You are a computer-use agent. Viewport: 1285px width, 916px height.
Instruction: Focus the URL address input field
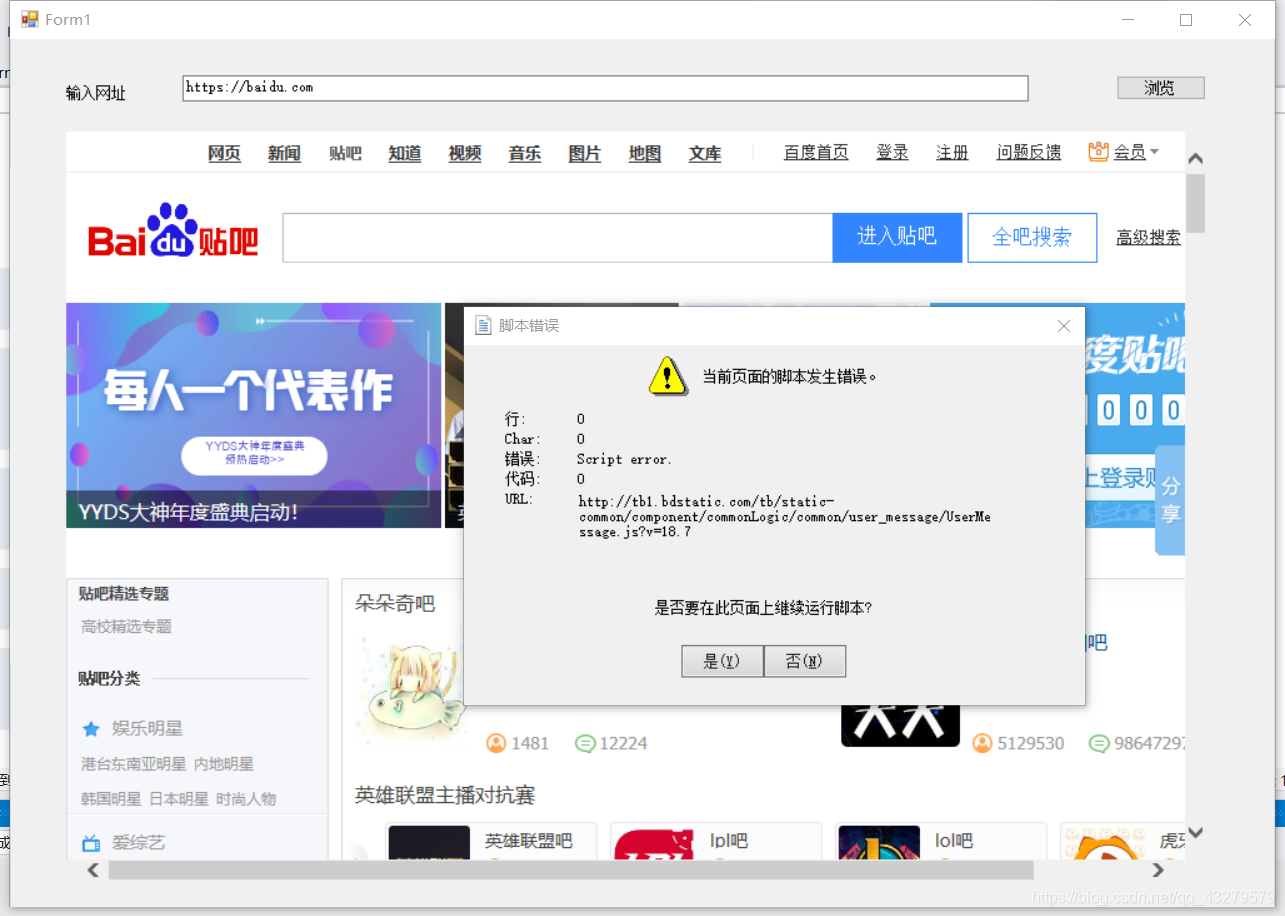(x=605, y=88)
